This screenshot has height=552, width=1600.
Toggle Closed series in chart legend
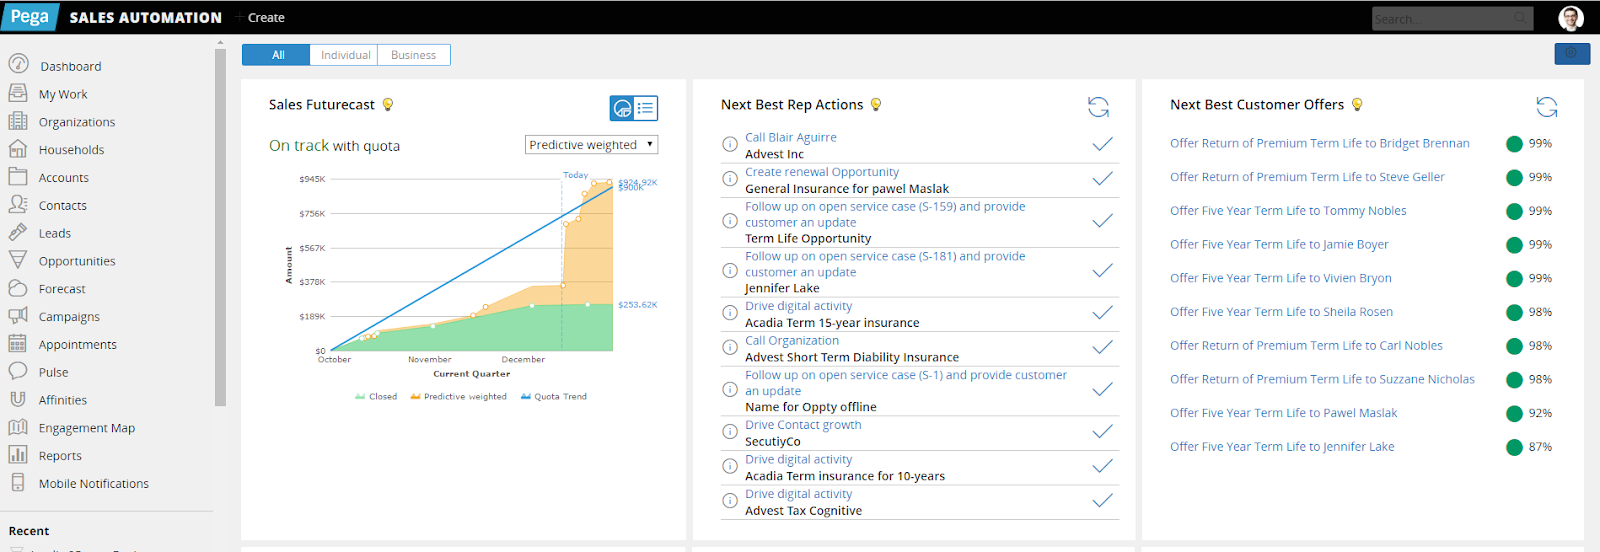click(x=376, y=397)
